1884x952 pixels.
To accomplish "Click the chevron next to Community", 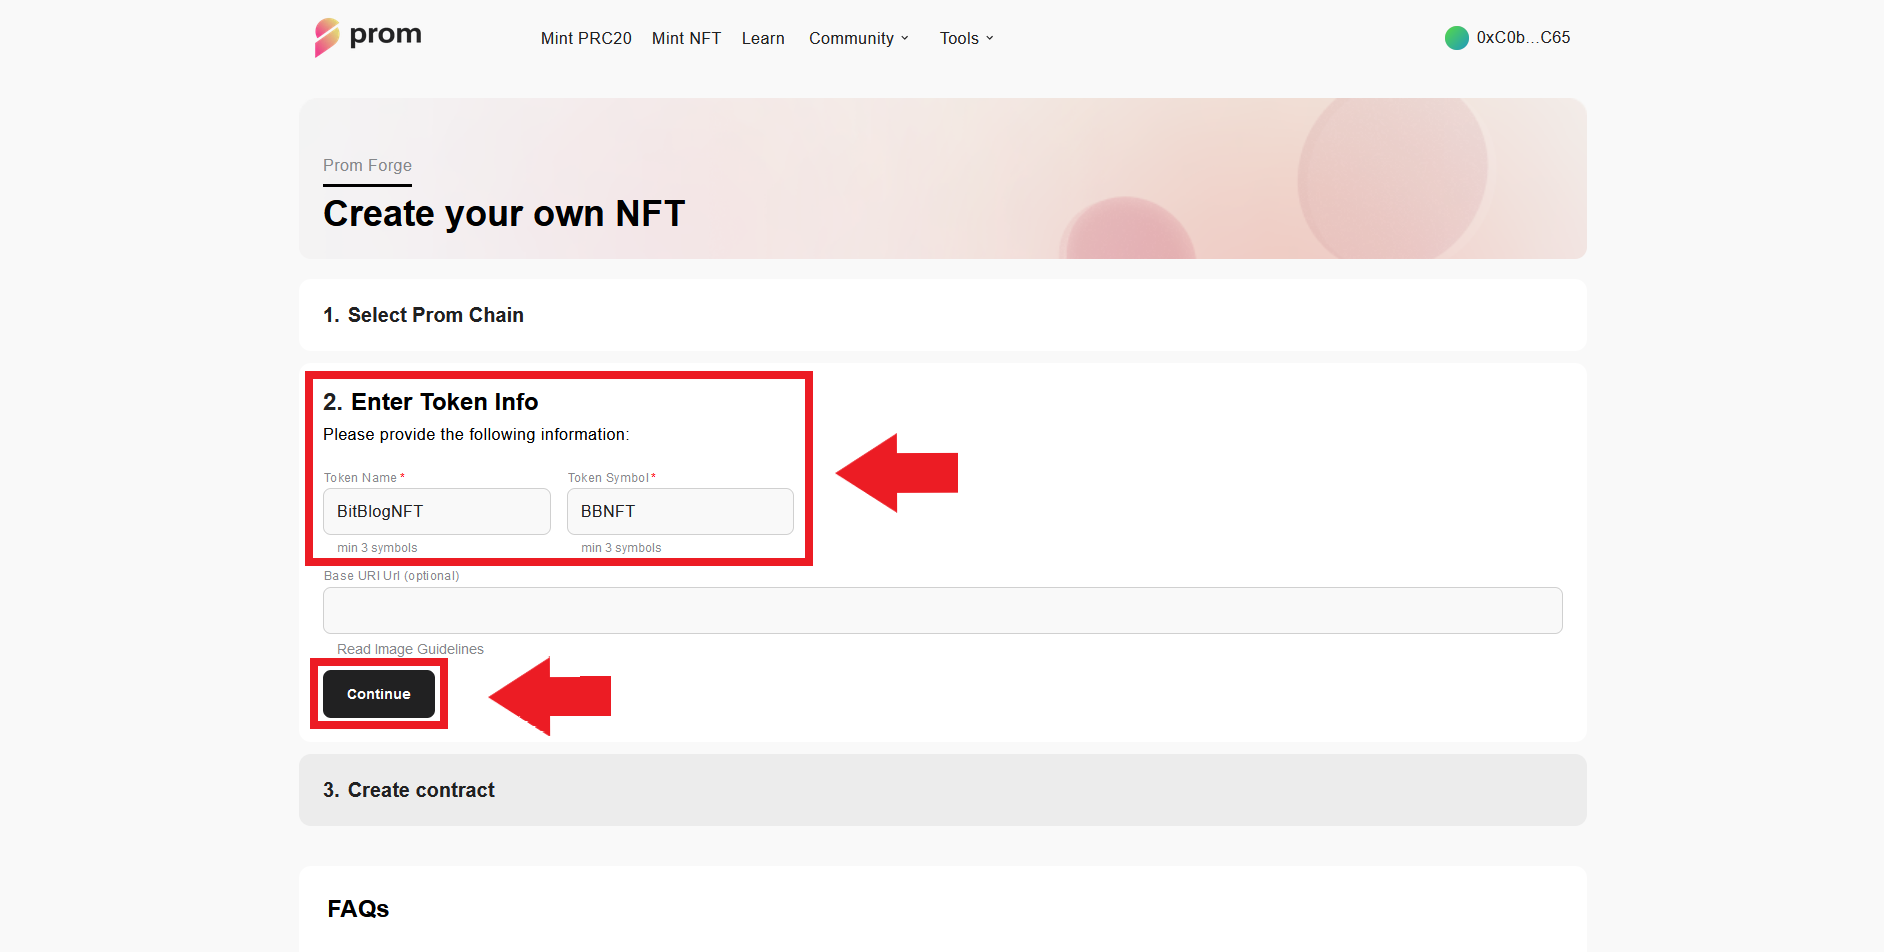I will click(905, 38).
